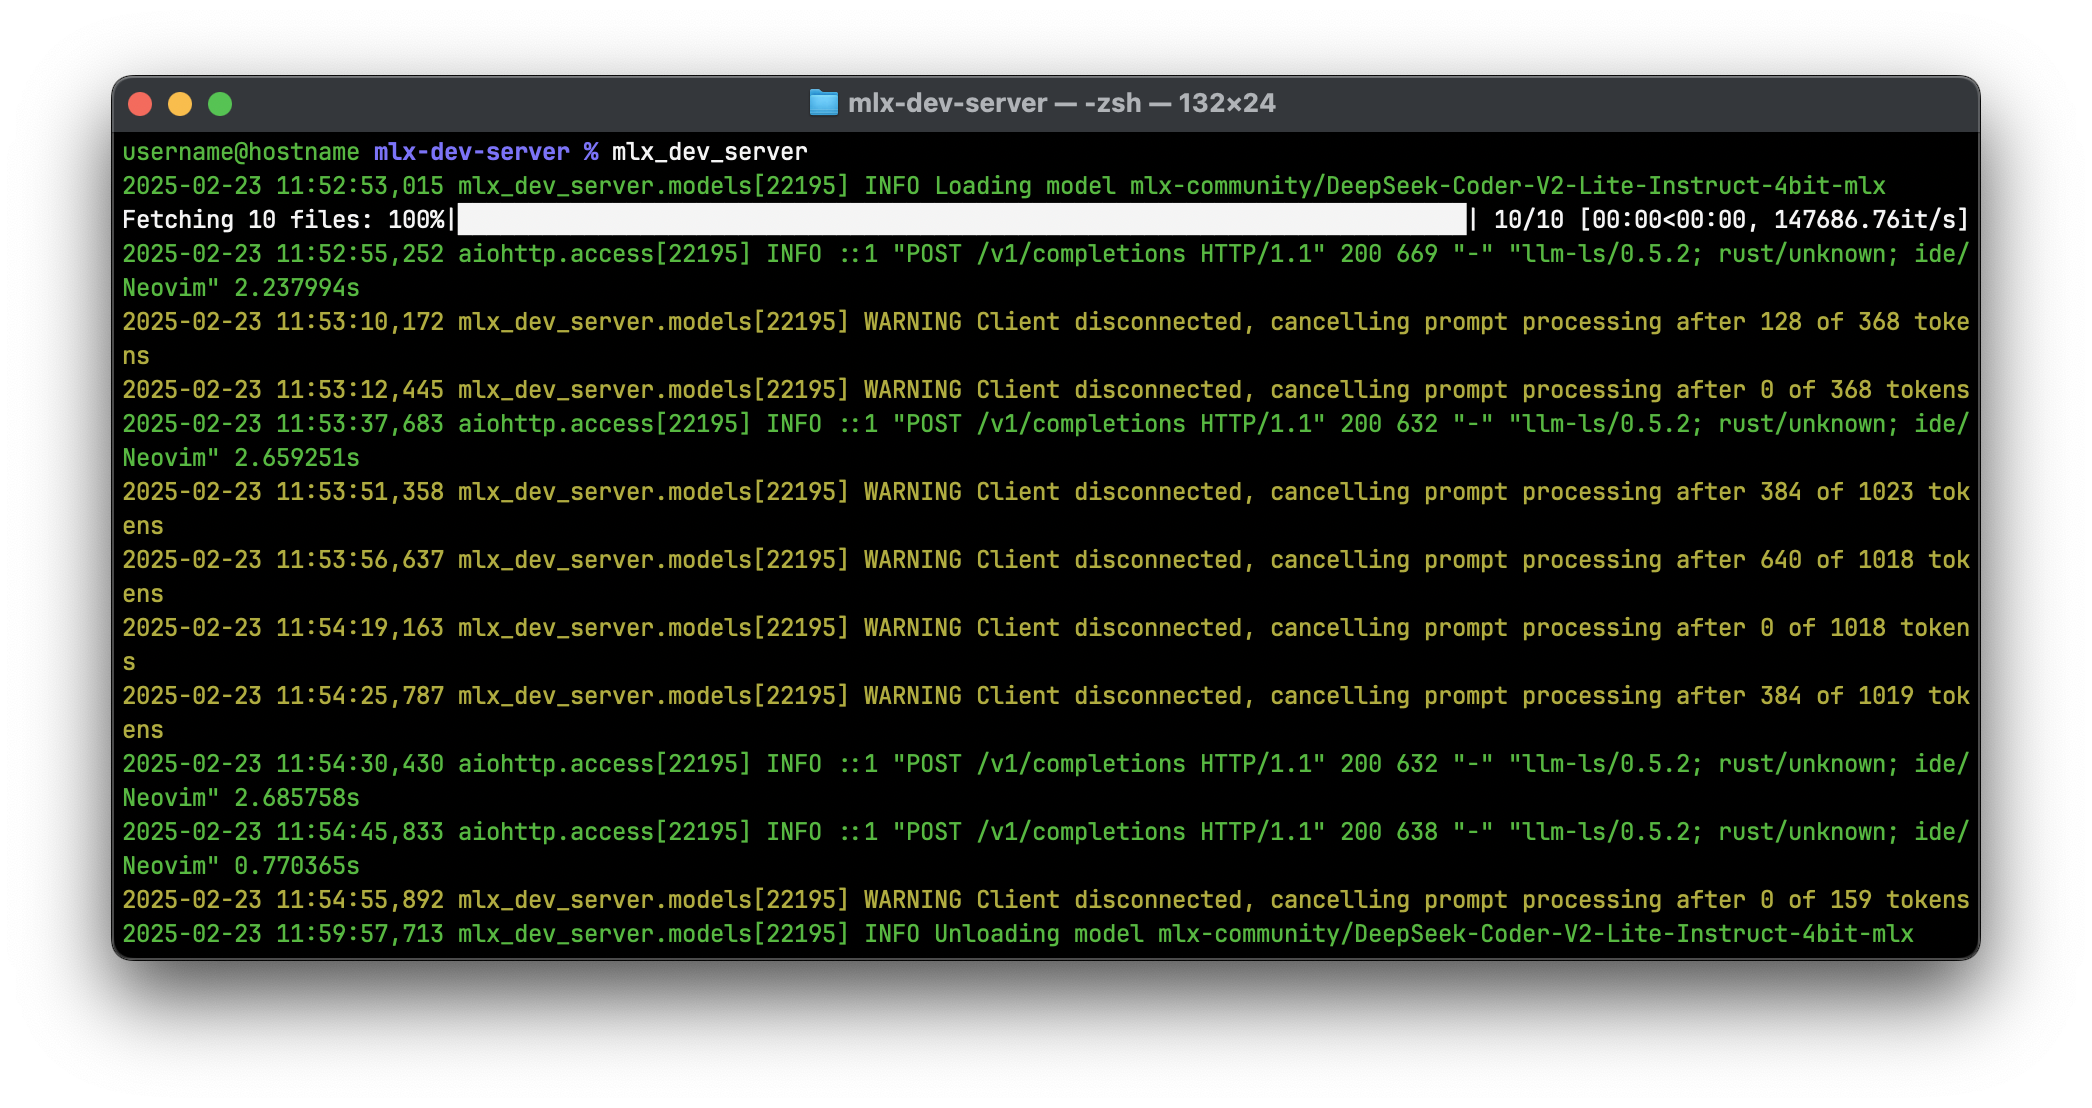The image size is (2092, 1108).
Task: Click the warning line for 0 of 159 tokens
Action: [1046, 900]
